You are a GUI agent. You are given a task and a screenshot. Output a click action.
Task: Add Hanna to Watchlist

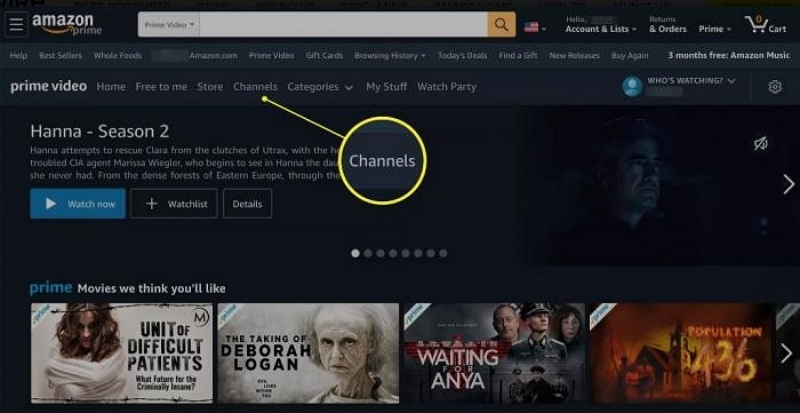174,204
